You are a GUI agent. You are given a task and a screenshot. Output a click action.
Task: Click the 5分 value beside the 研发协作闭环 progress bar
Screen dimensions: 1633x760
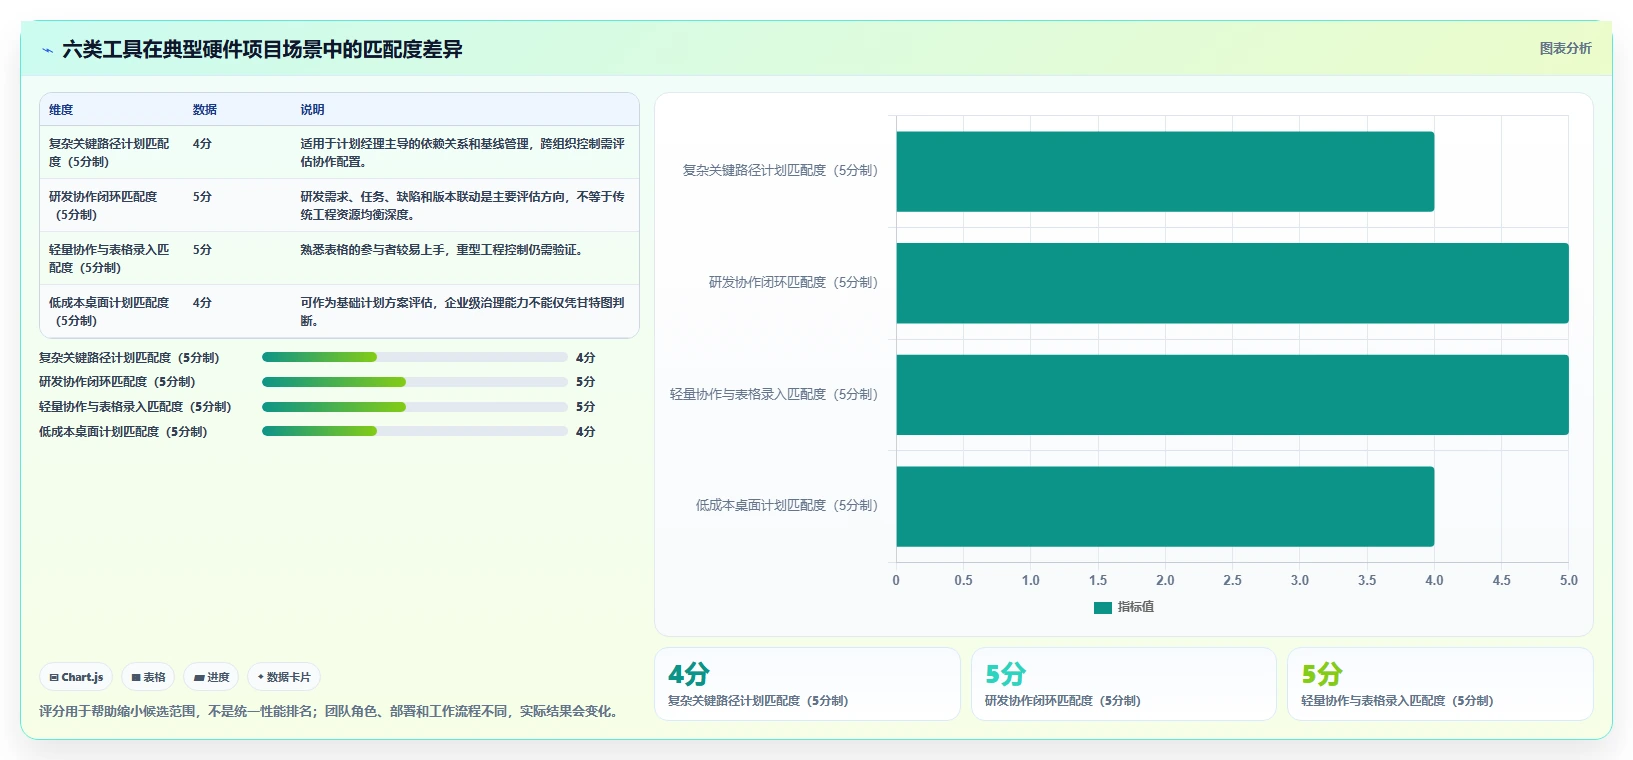(x=585, y=382)
